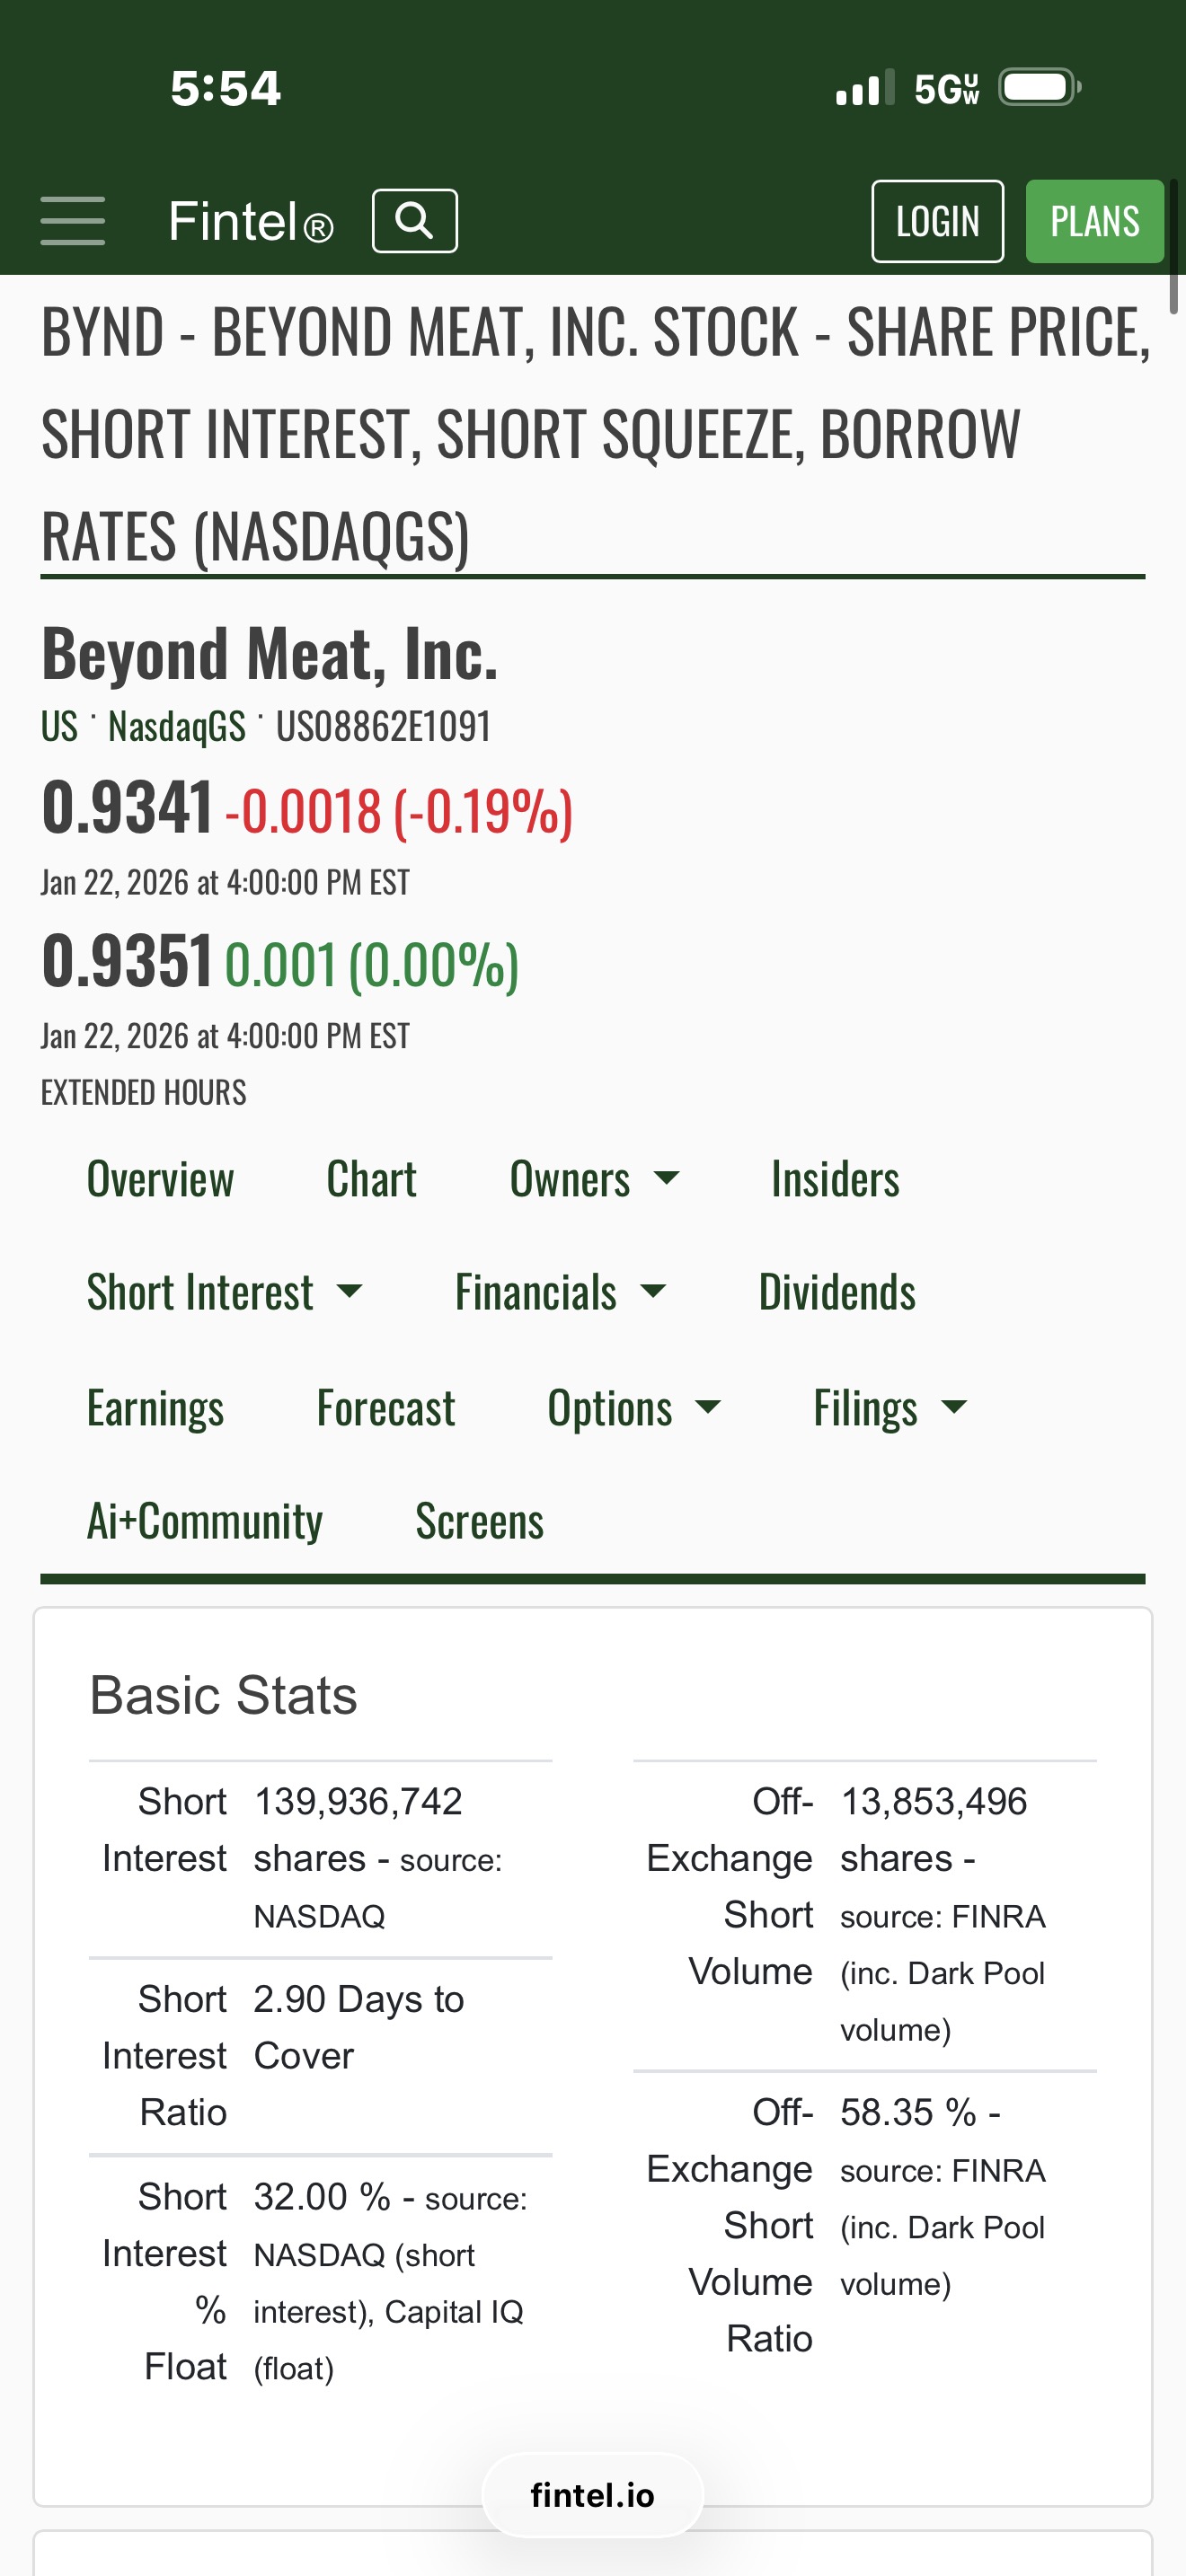Switch to the Overview tab
The height and width of the screenshot is (2576, 1186).
(x=160, y=1179)
